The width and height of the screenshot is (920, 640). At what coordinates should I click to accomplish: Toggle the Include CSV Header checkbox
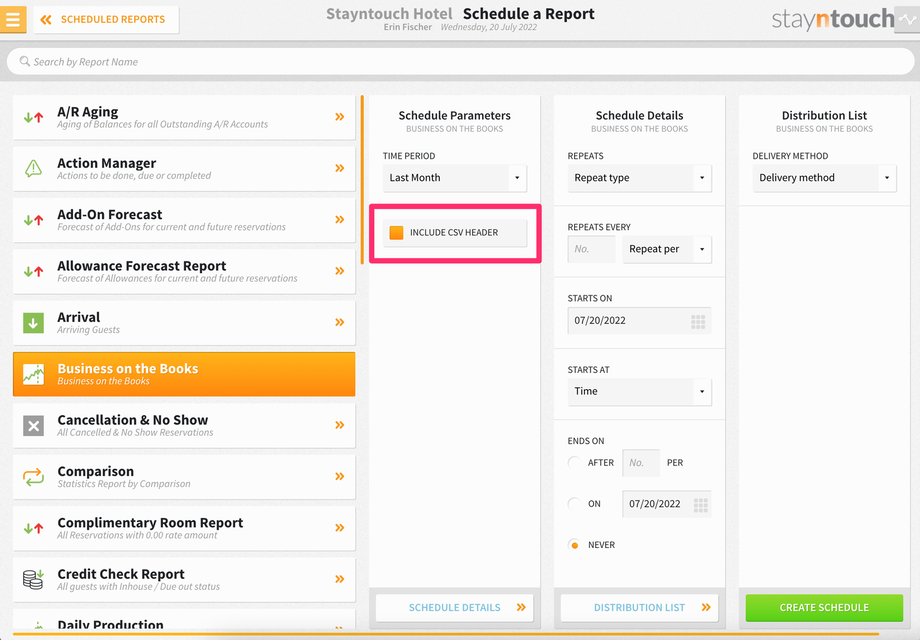pyautogui.click(x=397, y=232)
